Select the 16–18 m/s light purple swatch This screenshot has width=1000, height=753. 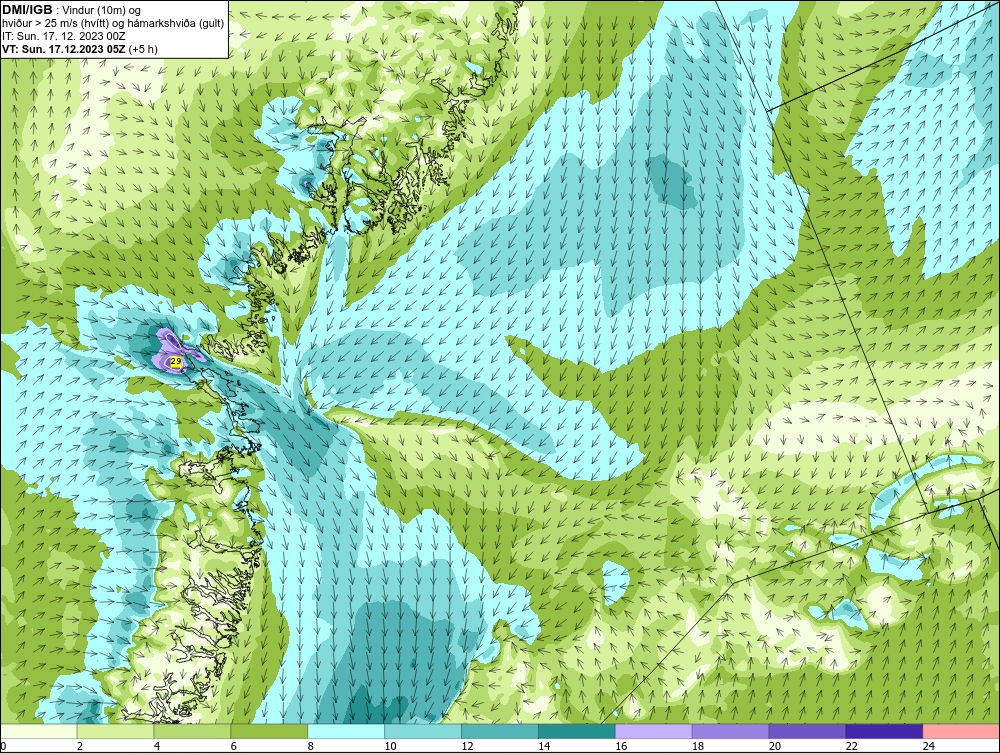coord(654,731)
